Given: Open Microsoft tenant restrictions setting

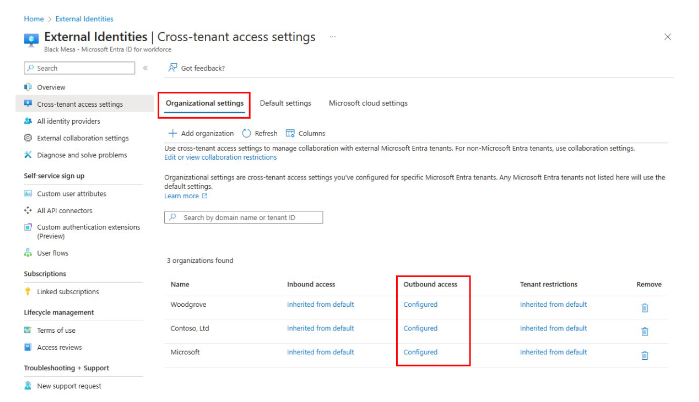Looking at the screenshot, I should [x=553, y=352].
